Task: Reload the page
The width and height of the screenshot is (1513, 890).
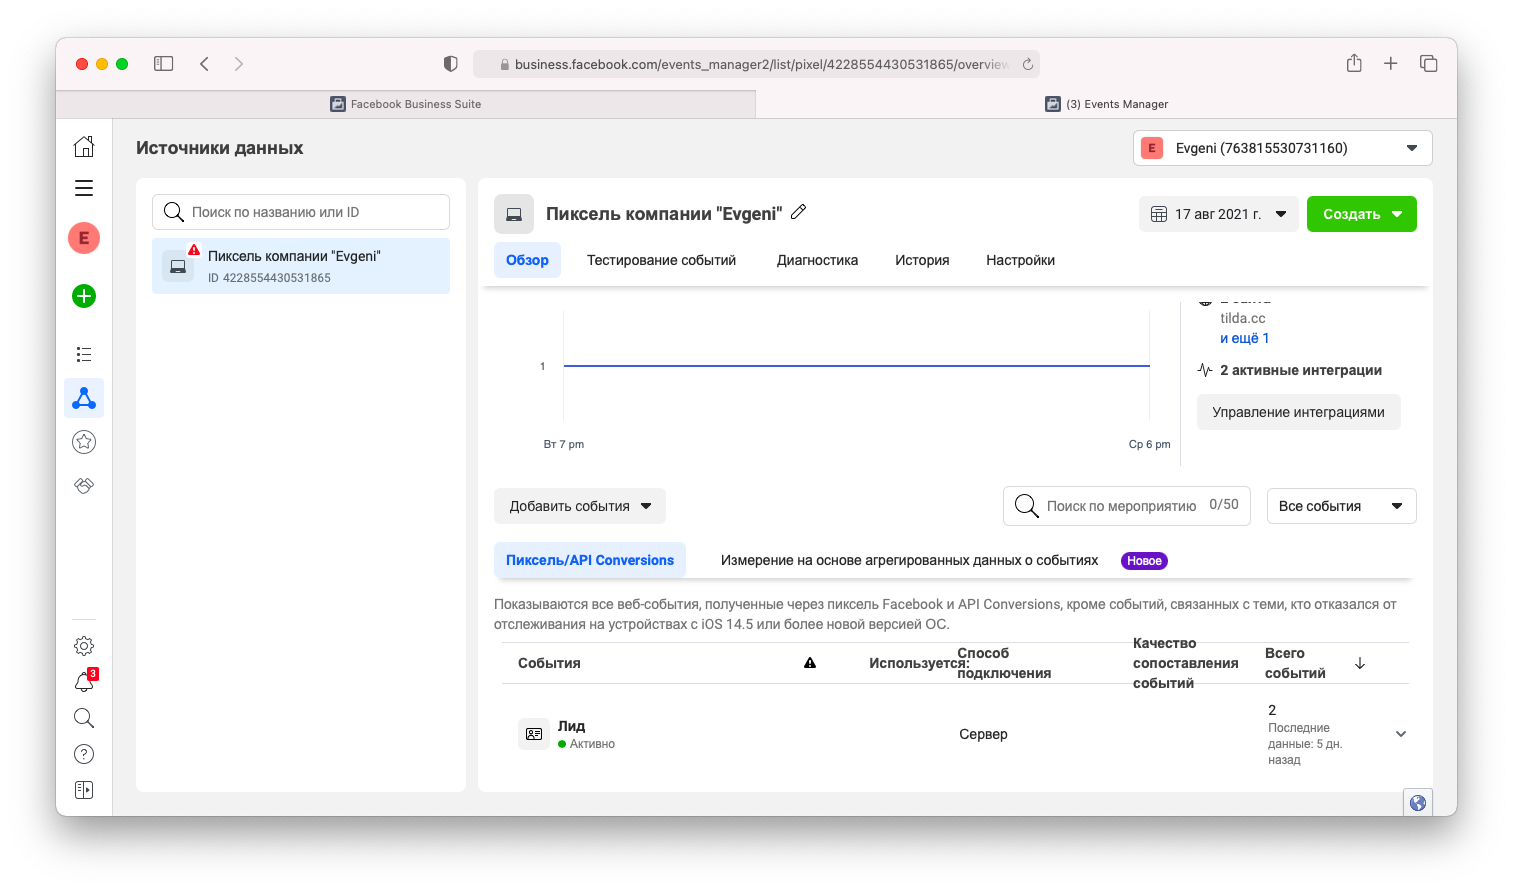Action: [1027, 64]
